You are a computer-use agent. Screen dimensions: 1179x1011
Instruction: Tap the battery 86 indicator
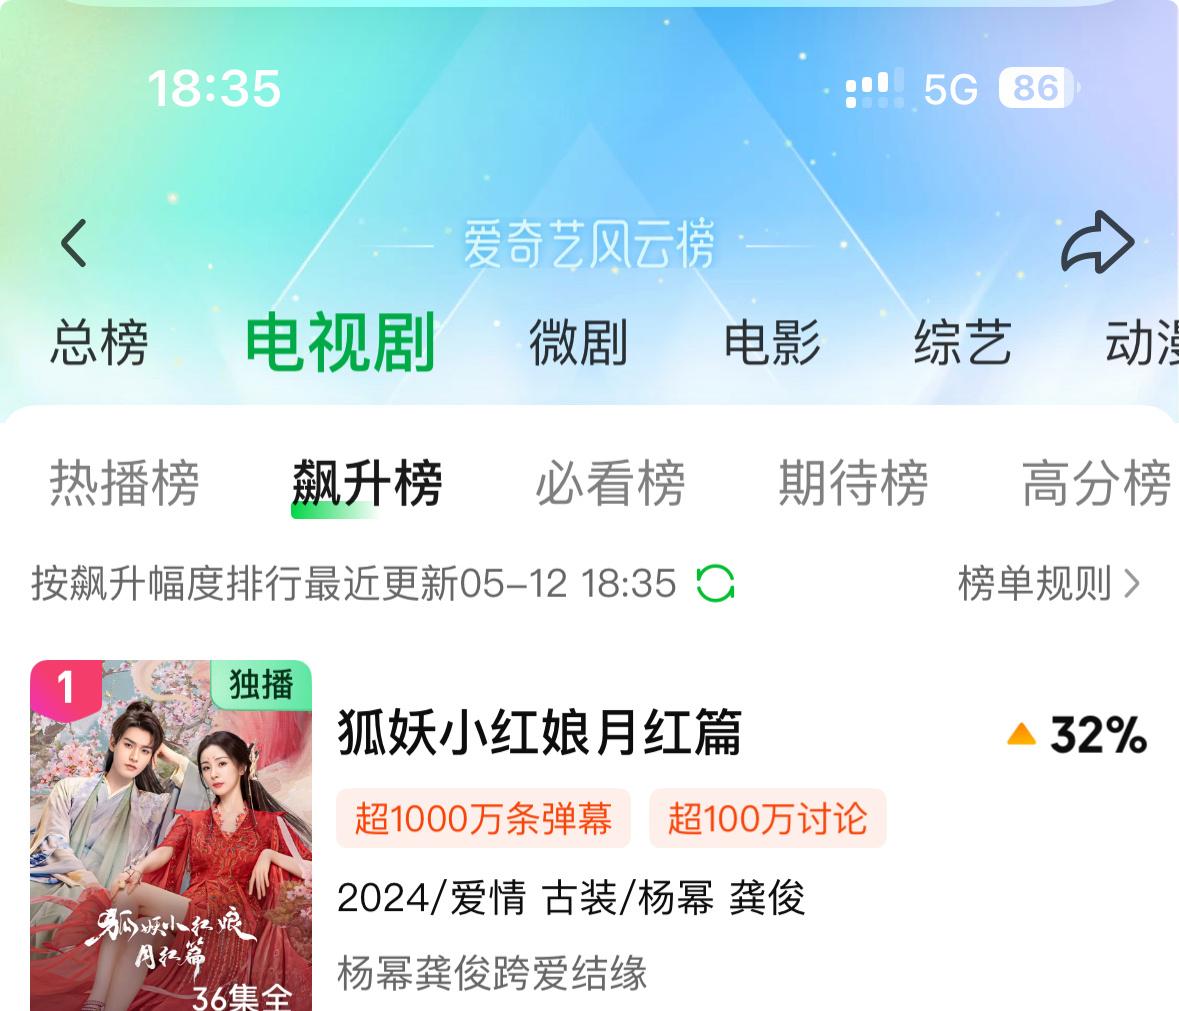click(x=1038, y=88)
